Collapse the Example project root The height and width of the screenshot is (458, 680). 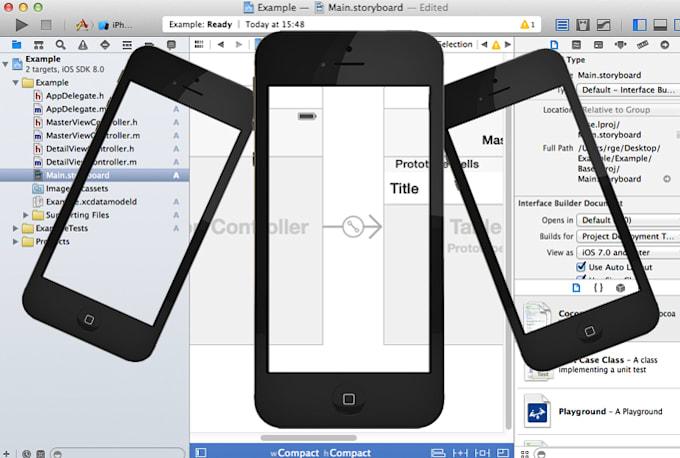(x=5, y=64)
